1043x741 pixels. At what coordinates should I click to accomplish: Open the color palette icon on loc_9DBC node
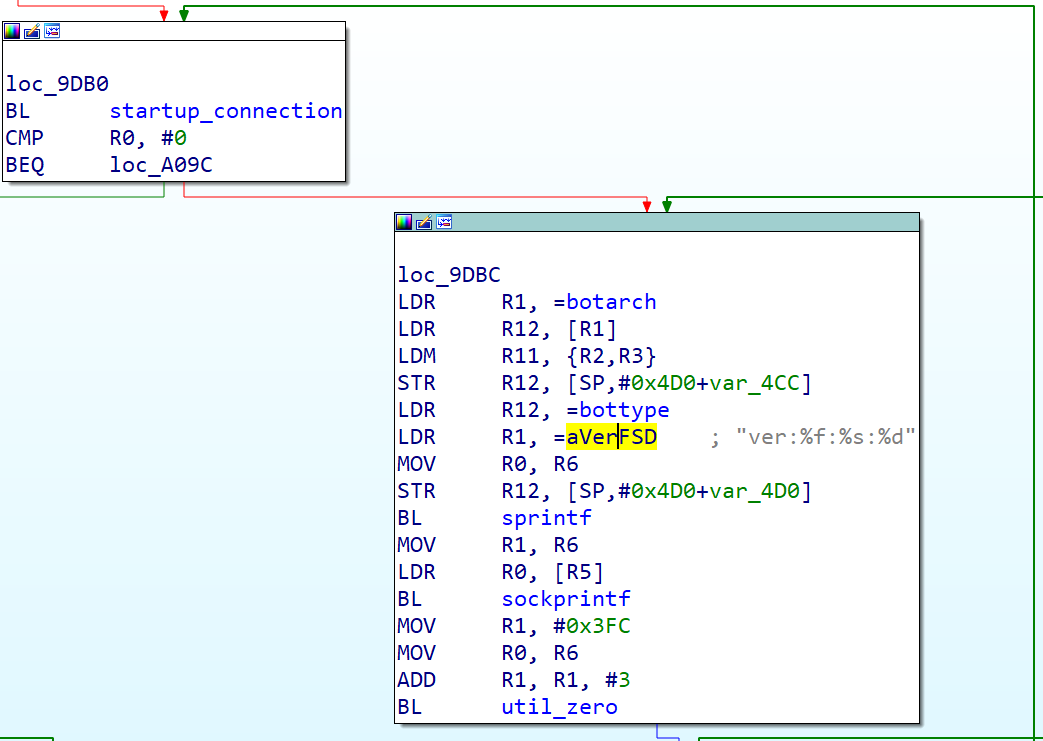click(404, 222)
